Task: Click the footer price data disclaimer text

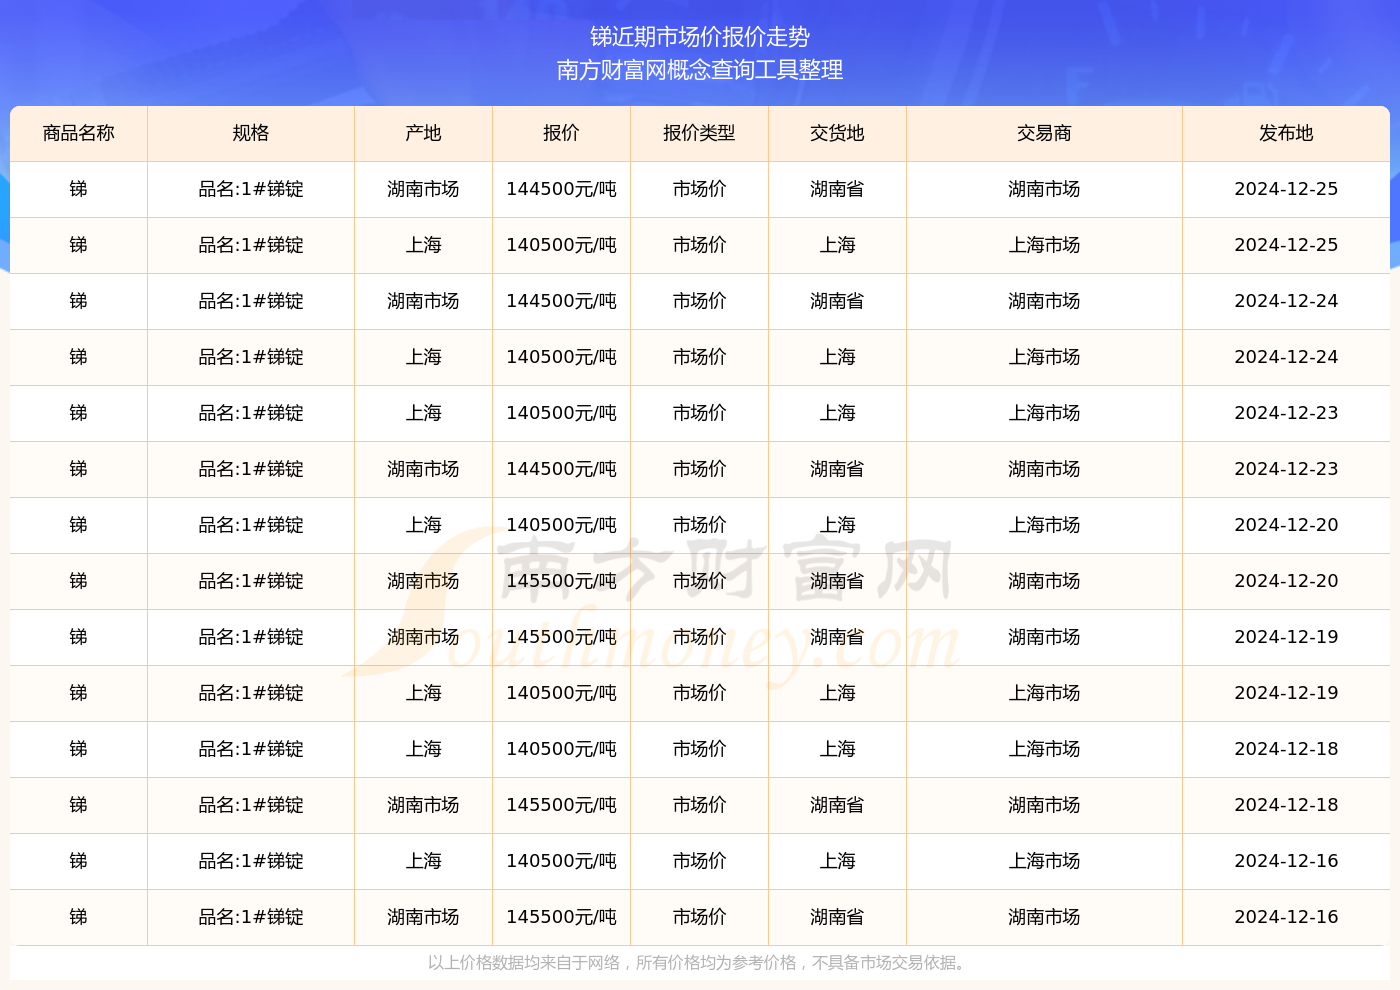Action: pyautogui.click(x=700, y=963)
